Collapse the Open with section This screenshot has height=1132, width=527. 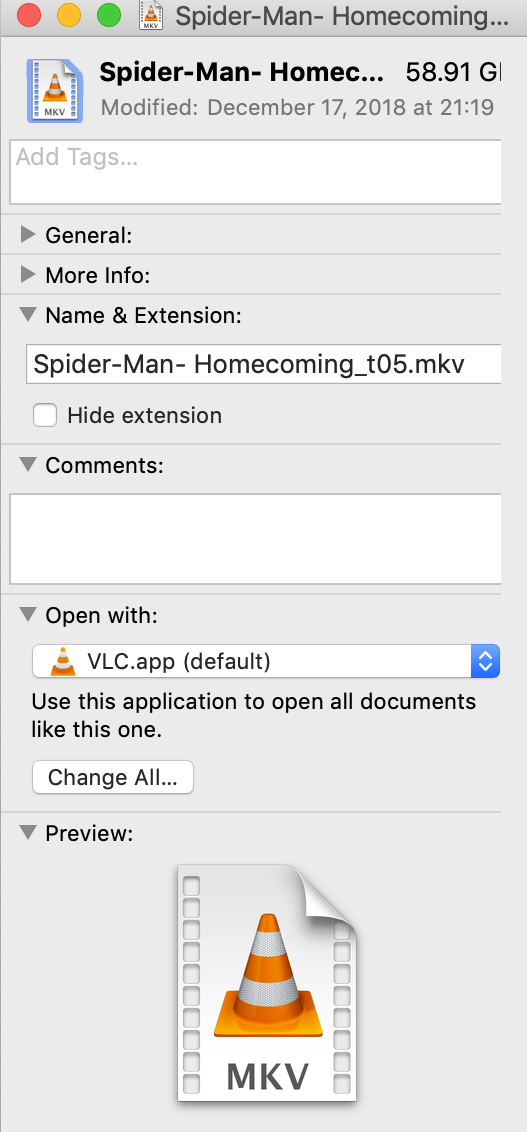coord(28,614)
